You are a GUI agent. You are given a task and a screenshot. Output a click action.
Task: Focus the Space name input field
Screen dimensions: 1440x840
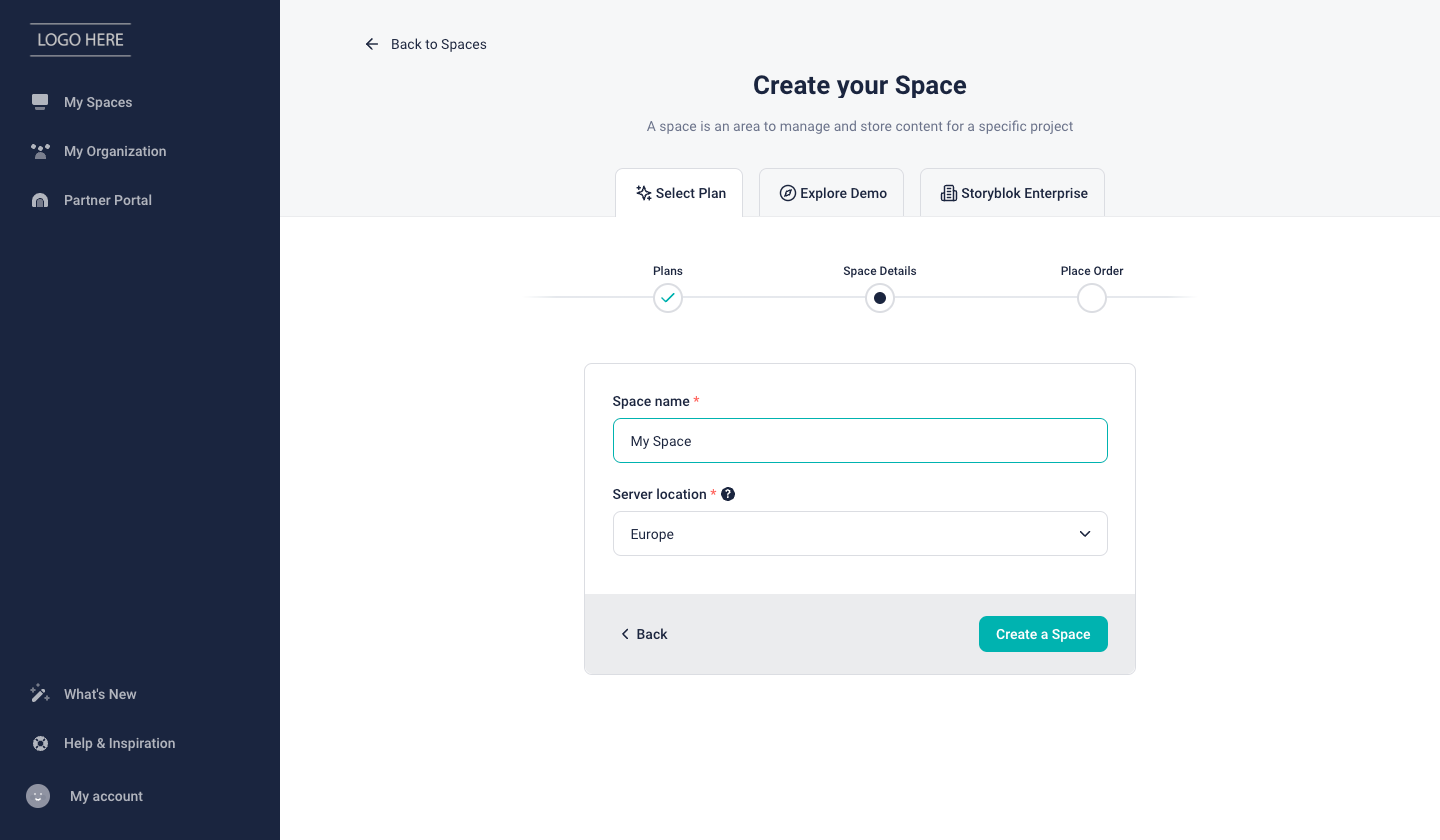[860, 441]
